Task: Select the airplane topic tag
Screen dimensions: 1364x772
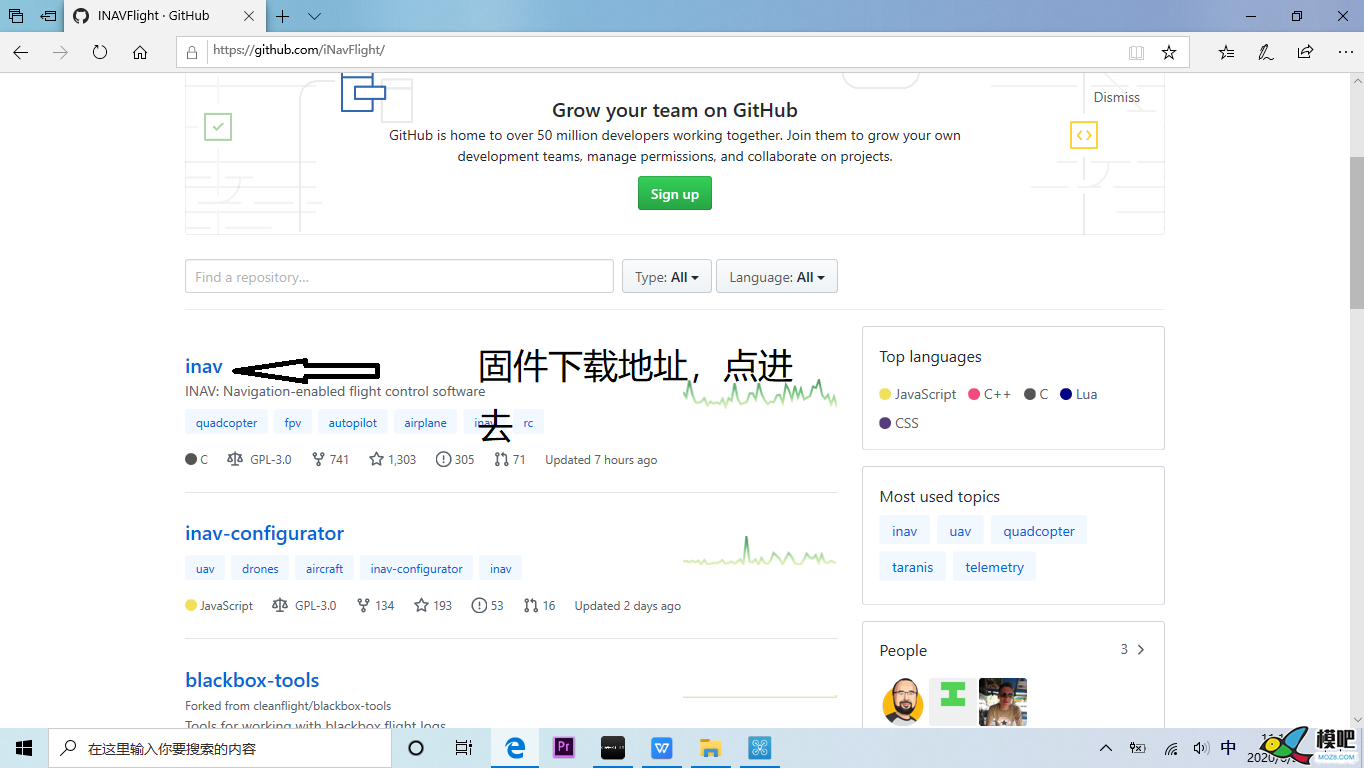Action: pyautogui.click(x=425, y=423)
